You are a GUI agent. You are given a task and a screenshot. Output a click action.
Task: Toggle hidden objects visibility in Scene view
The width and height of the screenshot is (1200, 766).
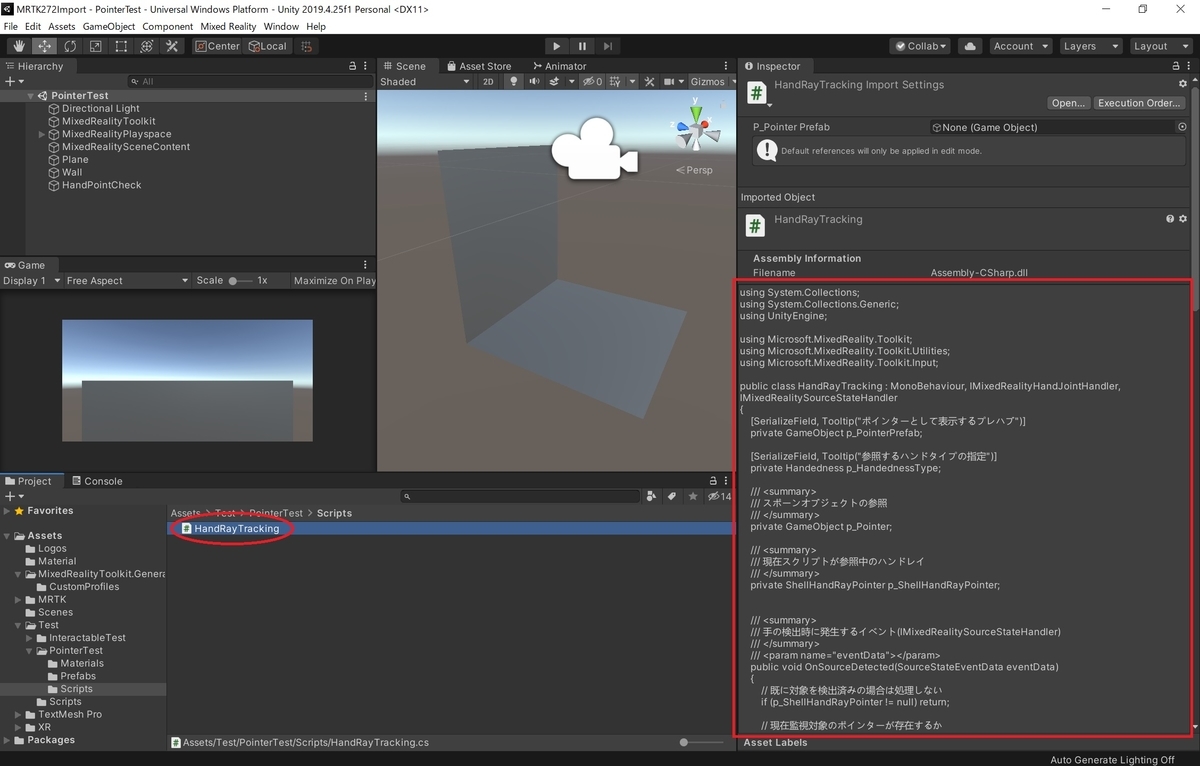592,82
